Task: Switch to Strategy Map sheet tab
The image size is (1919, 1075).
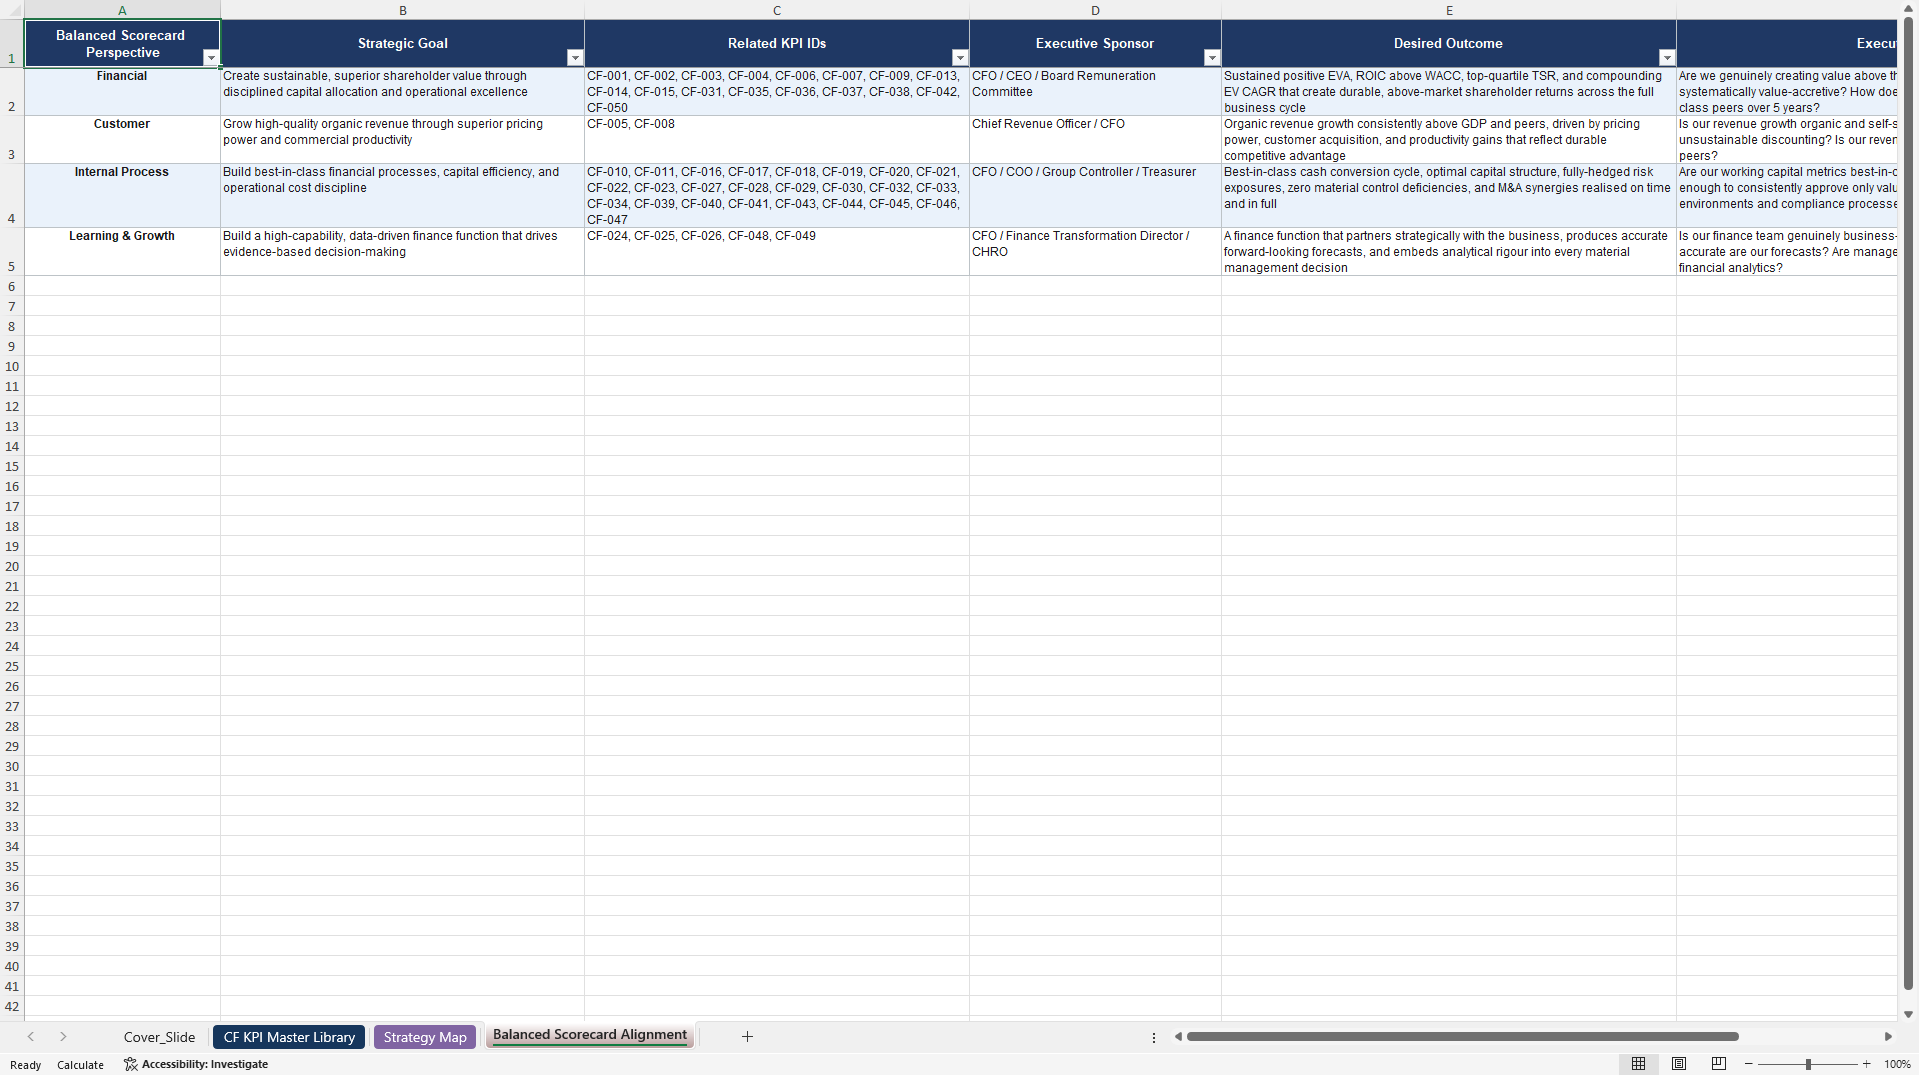Action: click(425, 1037)
